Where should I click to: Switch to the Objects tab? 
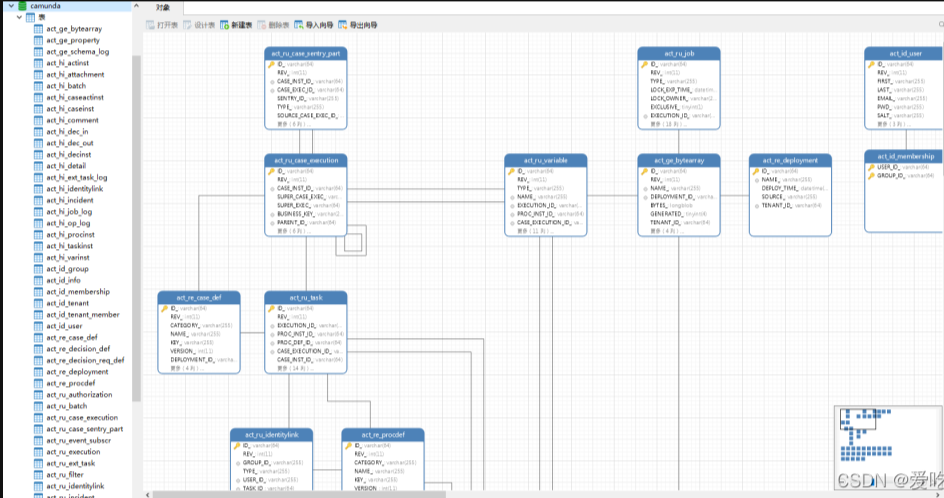(x=163, y=7)
